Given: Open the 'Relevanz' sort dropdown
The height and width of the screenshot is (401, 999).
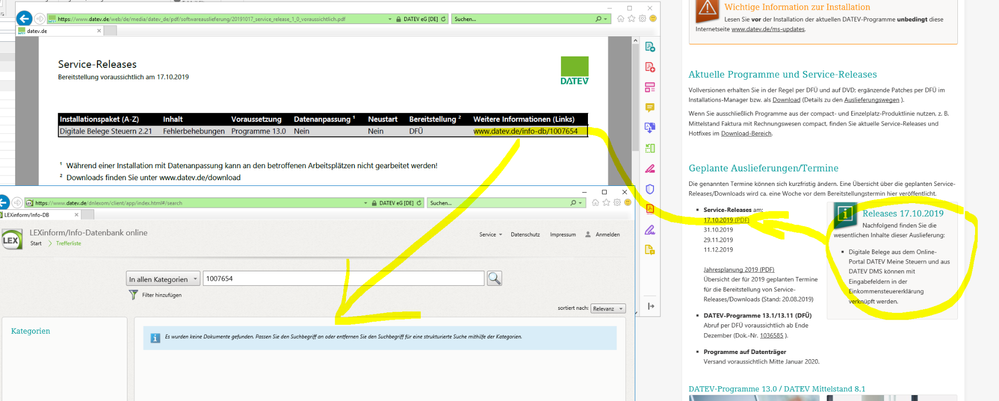Looking at the screenshot, I should tap(608, 309).
